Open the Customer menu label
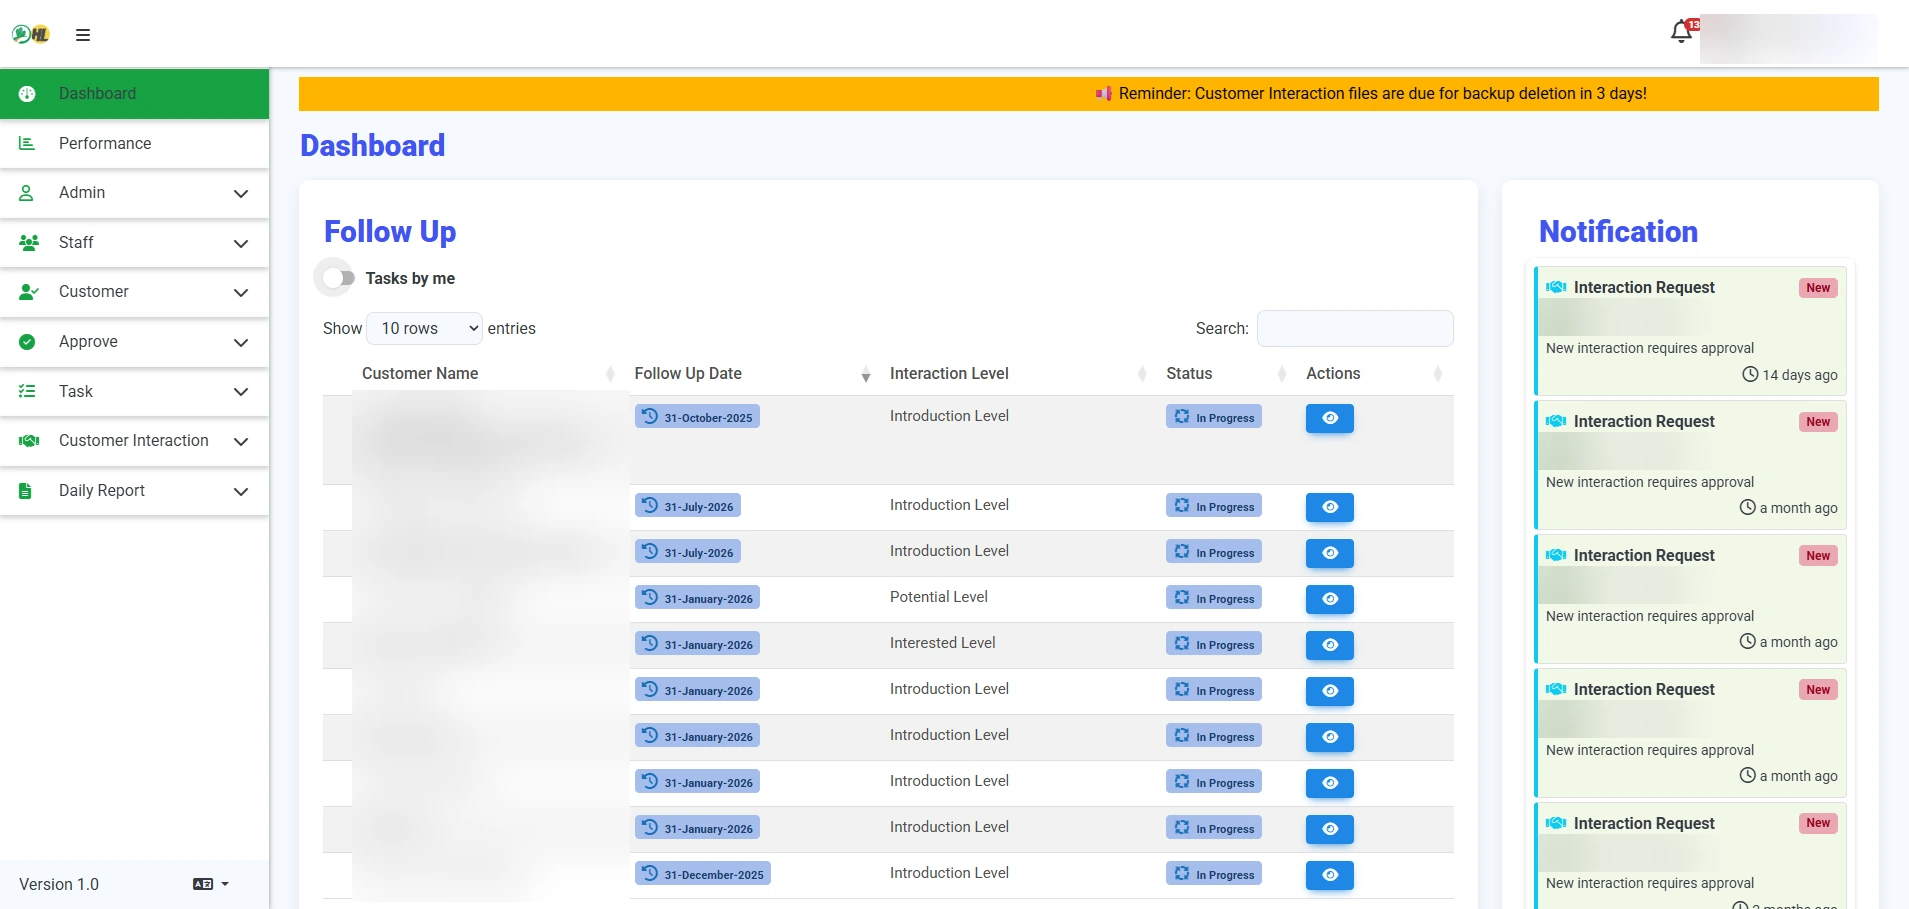 pos(94,292)
